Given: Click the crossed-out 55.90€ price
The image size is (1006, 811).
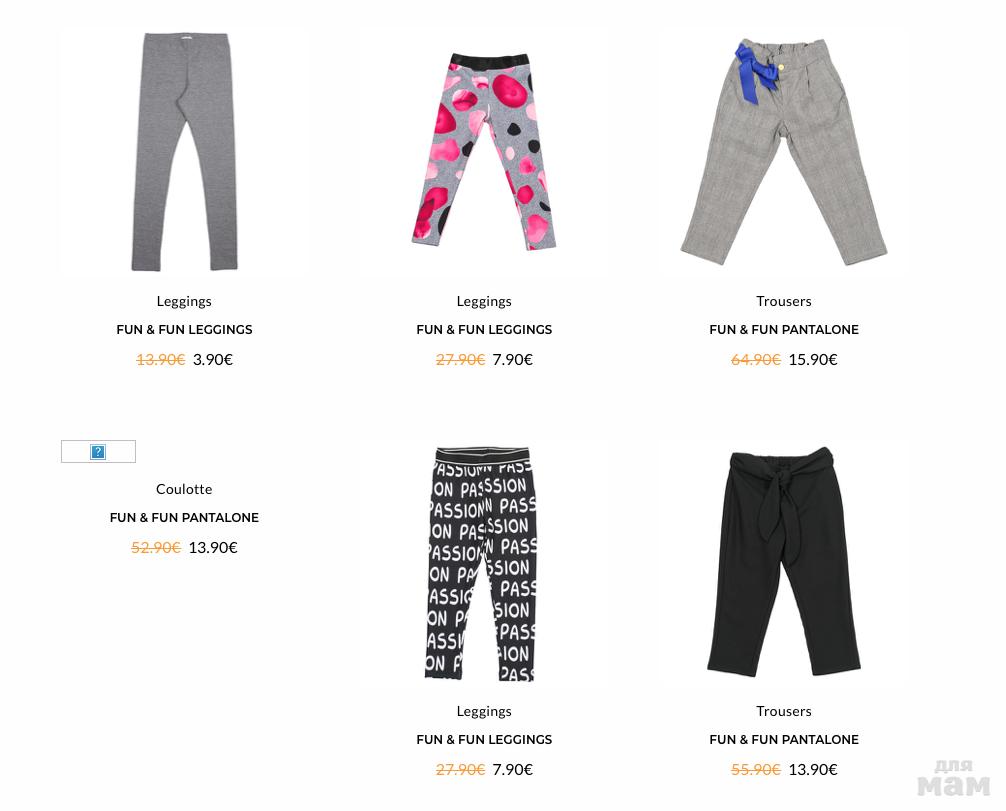Looking at the screenshot, I should 756,769.
